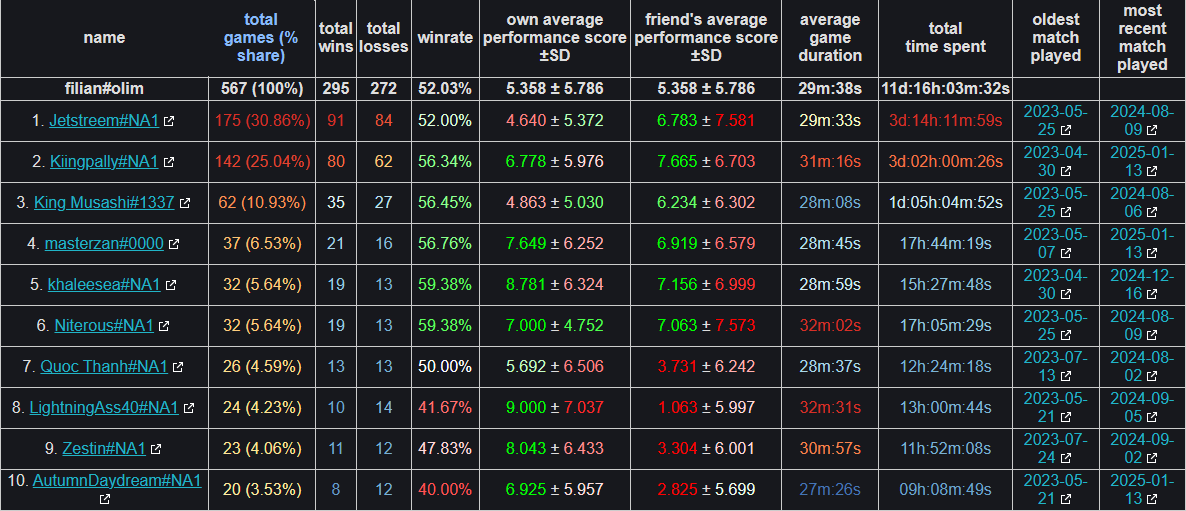
Task: Open Niterous#NA1 profile link
Action: [104, 326]
